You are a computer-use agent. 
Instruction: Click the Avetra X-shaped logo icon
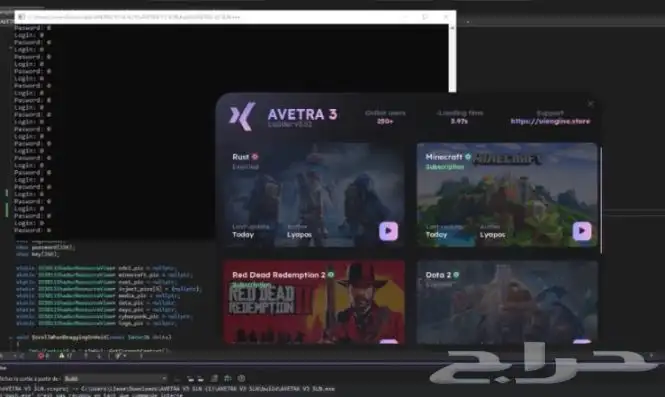pos(242,116)
